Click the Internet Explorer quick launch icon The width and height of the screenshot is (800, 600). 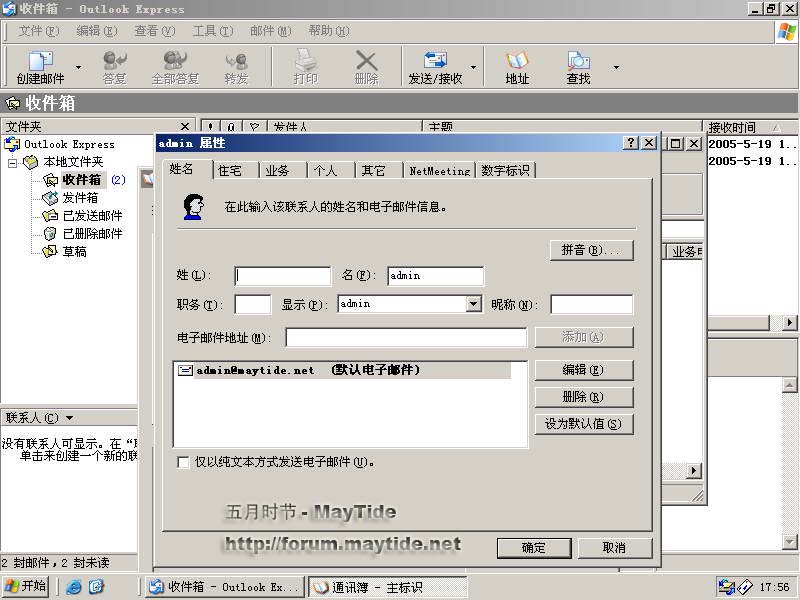(x=74, y=587)
